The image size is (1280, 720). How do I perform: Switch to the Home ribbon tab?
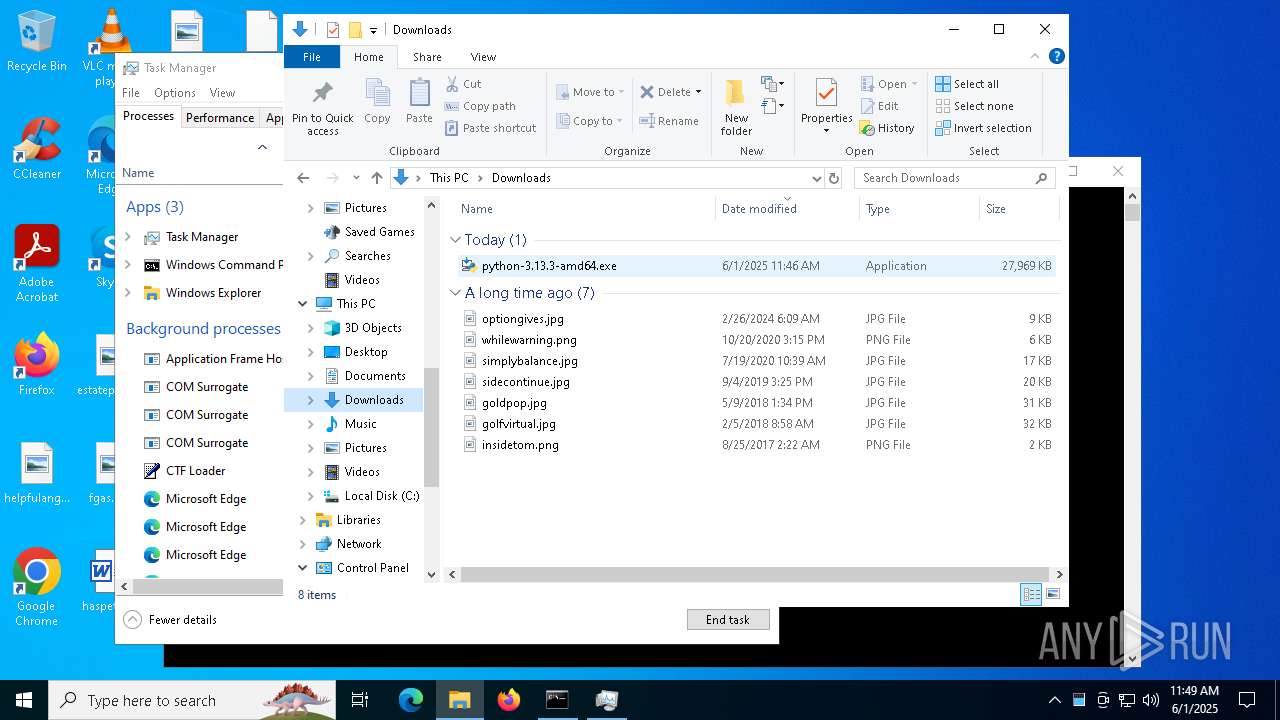click(369, 57)
